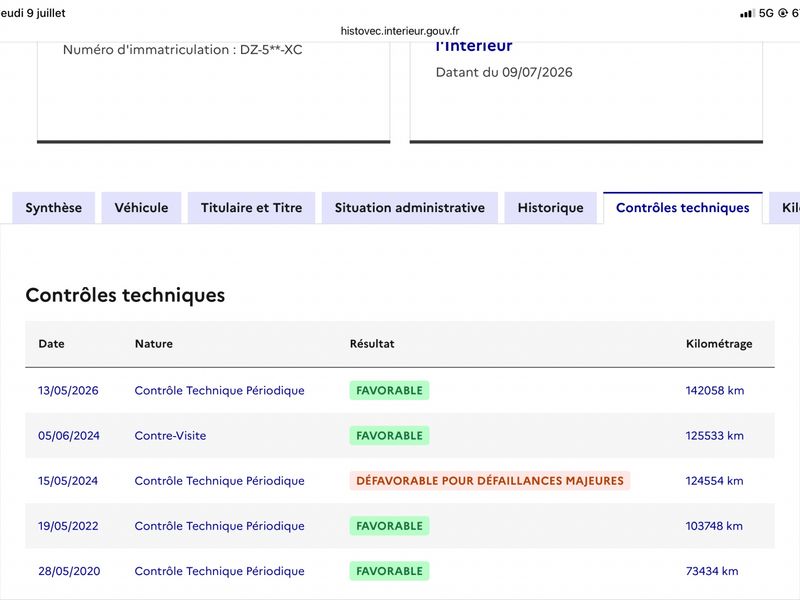Tap the cellular signal bars icon
800x600 pixels.
point(747,14)
